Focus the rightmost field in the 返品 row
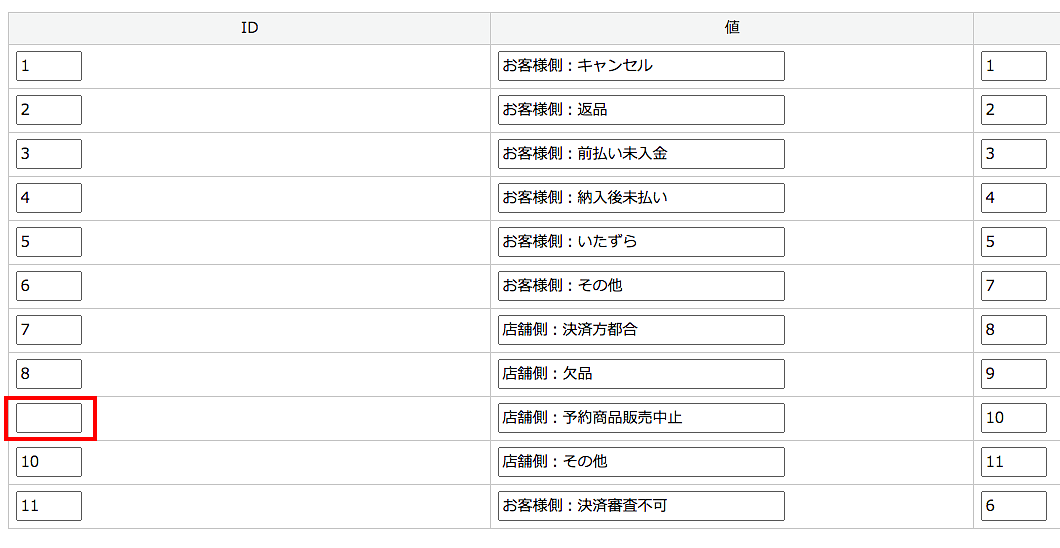1060x548 pixels. pos(1013,110)
